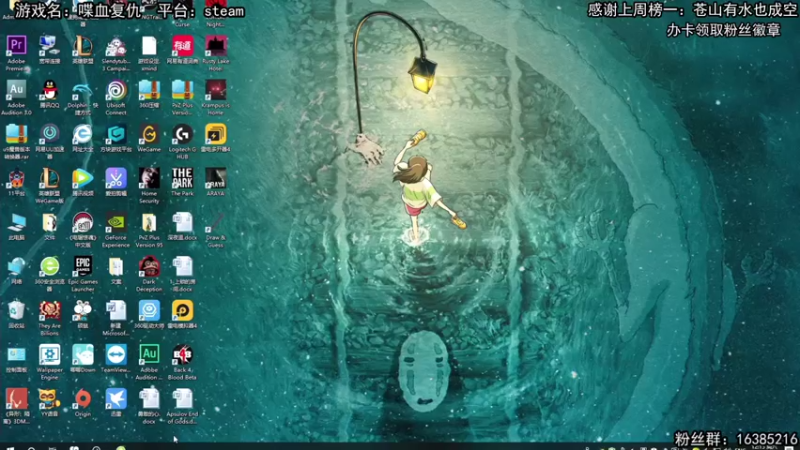Open the Apsulov End of Gods document
The image size is (800, 450).
[182, 399]
